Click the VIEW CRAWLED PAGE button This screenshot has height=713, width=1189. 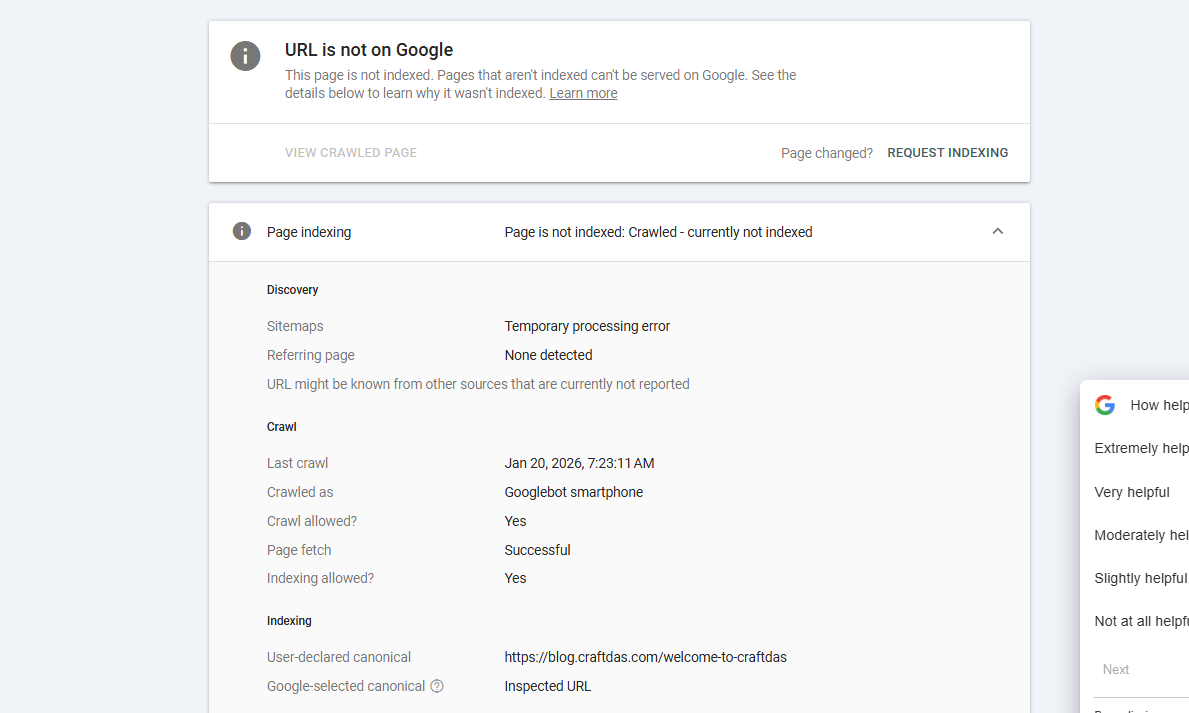click(x=350, y=152)
